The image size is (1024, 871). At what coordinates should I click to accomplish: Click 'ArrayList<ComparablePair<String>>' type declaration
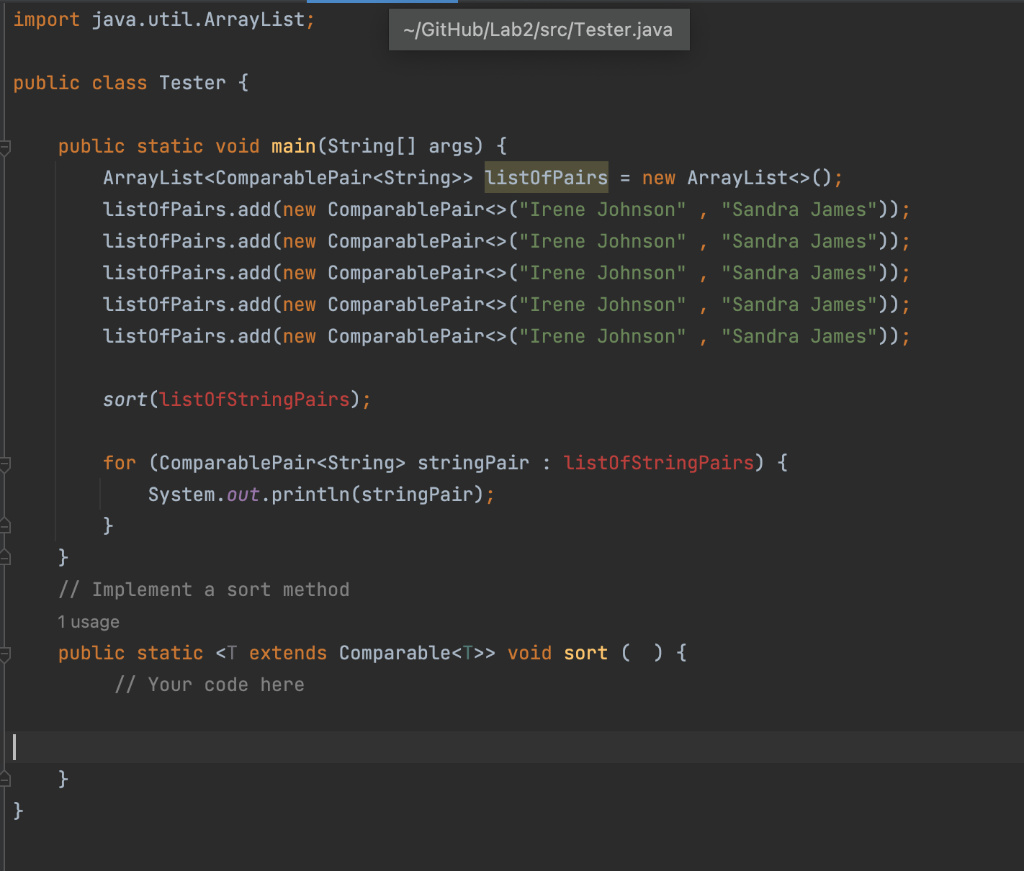tap(288, 178)
